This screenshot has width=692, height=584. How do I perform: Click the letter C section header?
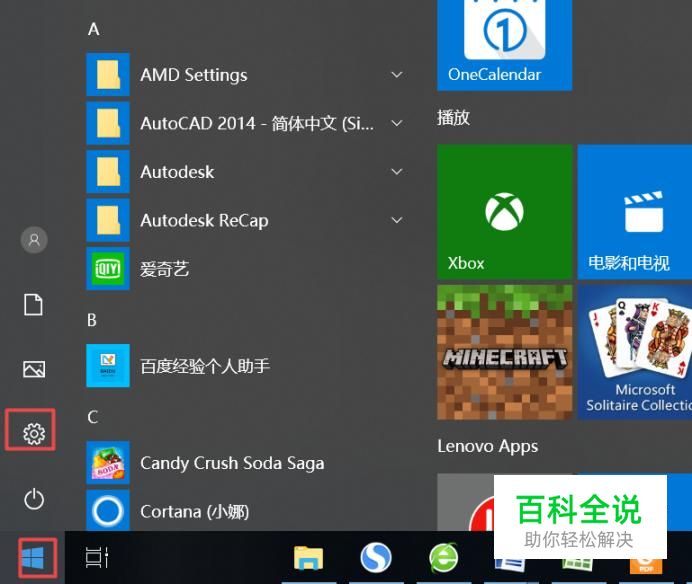pyautogui.click(x=93, y=417)
